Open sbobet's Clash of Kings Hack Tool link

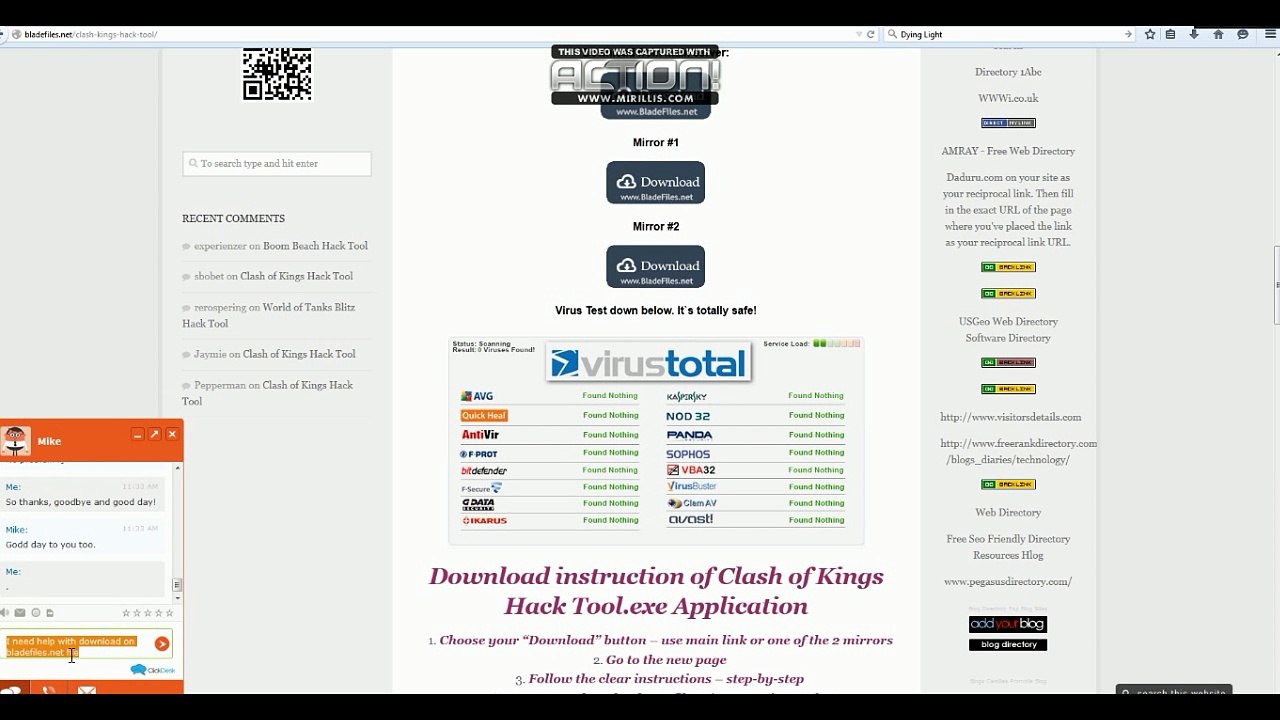[x=296, y=276]
